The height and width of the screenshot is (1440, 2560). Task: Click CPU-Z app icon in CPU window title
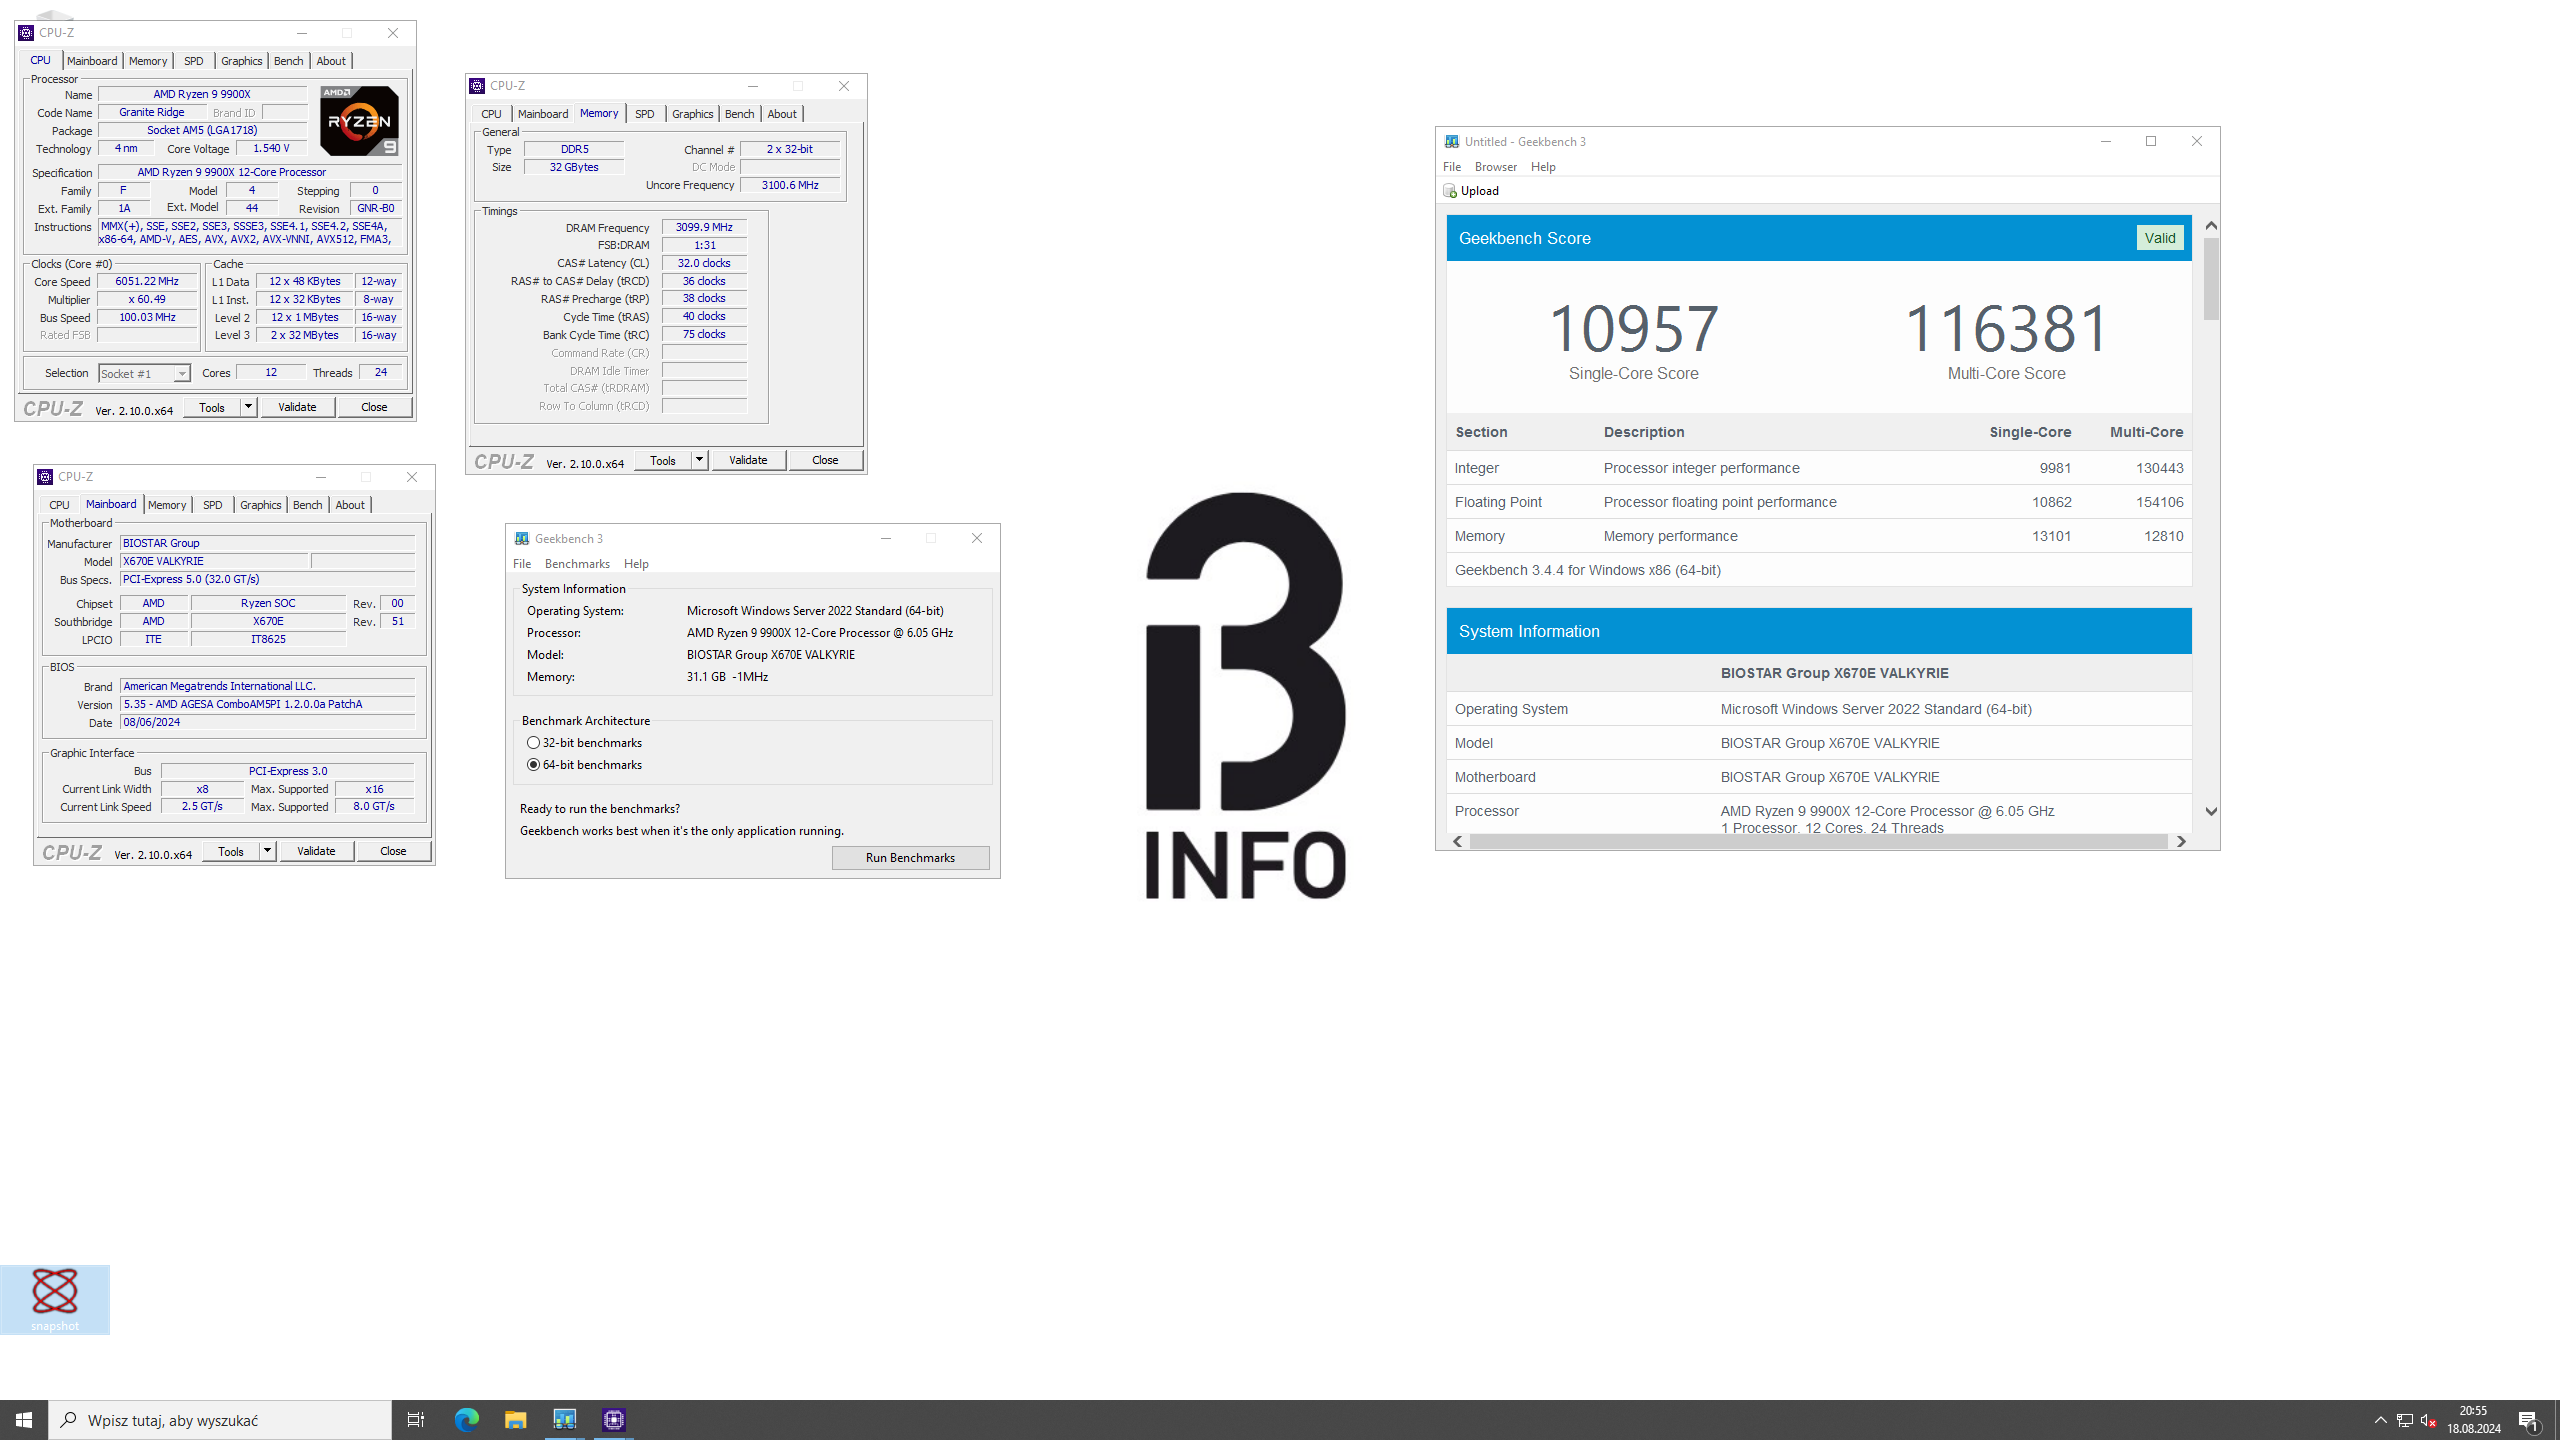tap(27, 33)
